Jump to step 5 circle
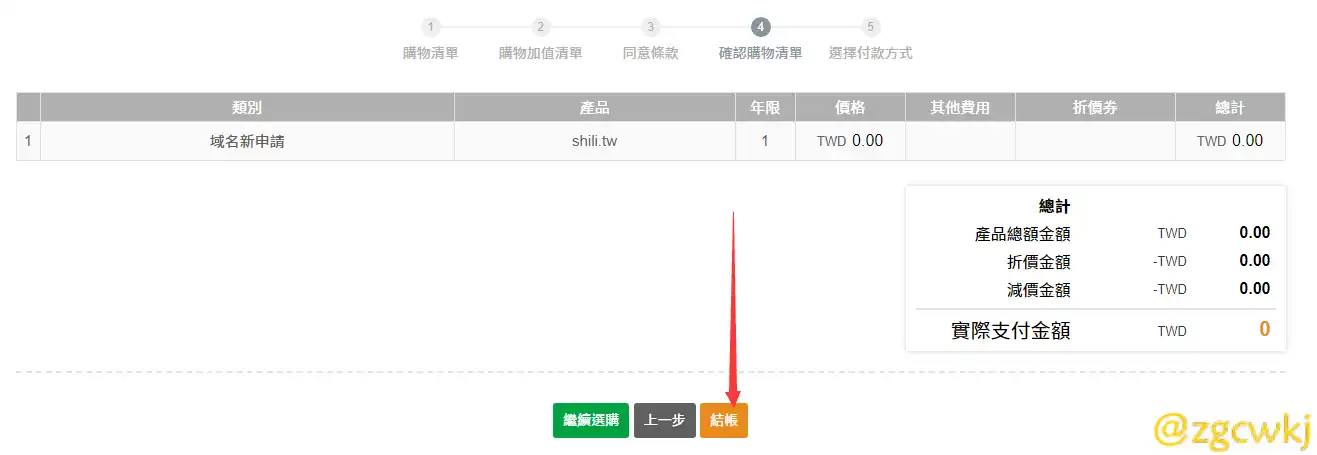This screenshot has height=455, width=1317. click(x=870, y=27)
